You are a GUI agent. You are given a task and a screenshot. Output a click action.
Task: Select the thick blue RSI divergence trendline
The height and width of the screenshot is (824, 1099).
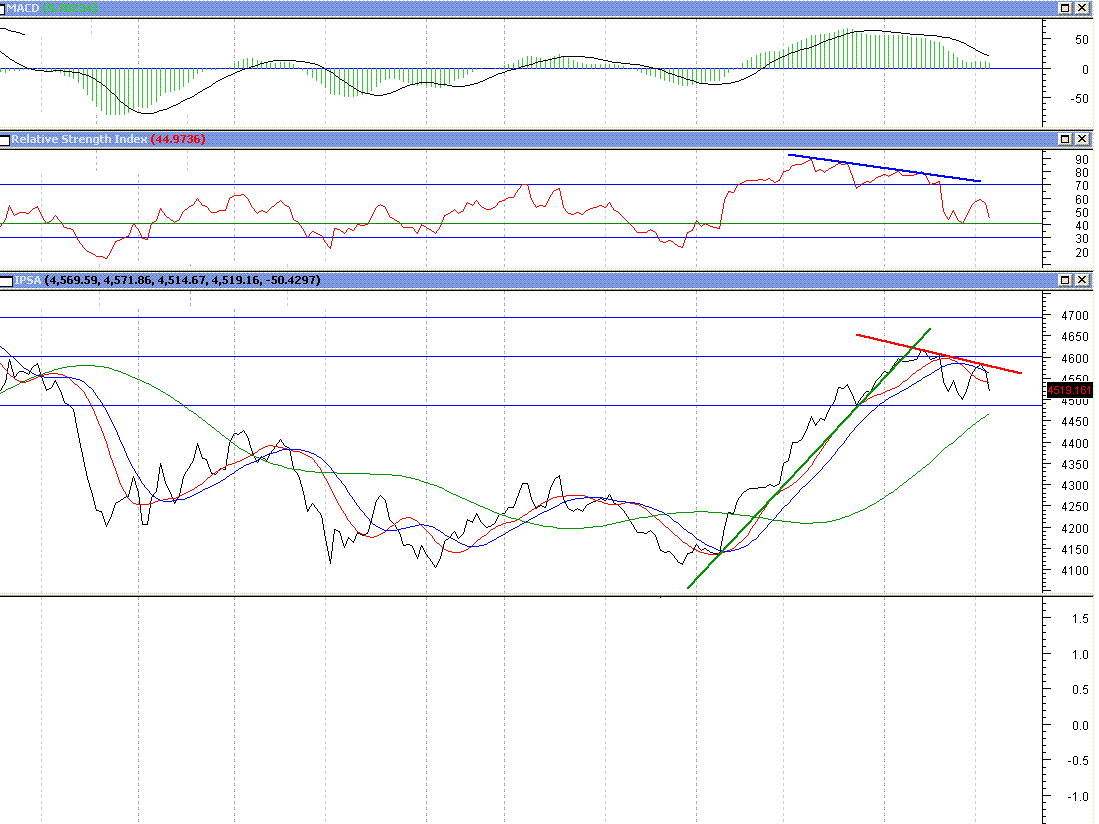(884, 168)
